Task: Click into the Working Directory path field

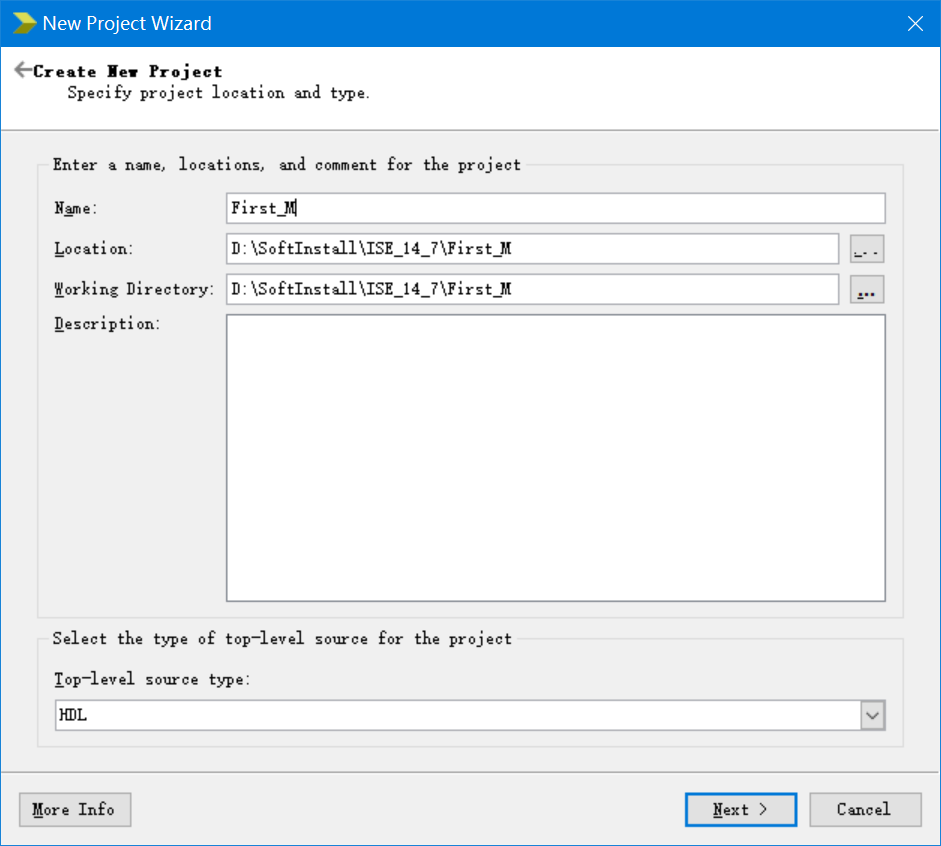Action: pyautogui.click(x=532, y=290)
